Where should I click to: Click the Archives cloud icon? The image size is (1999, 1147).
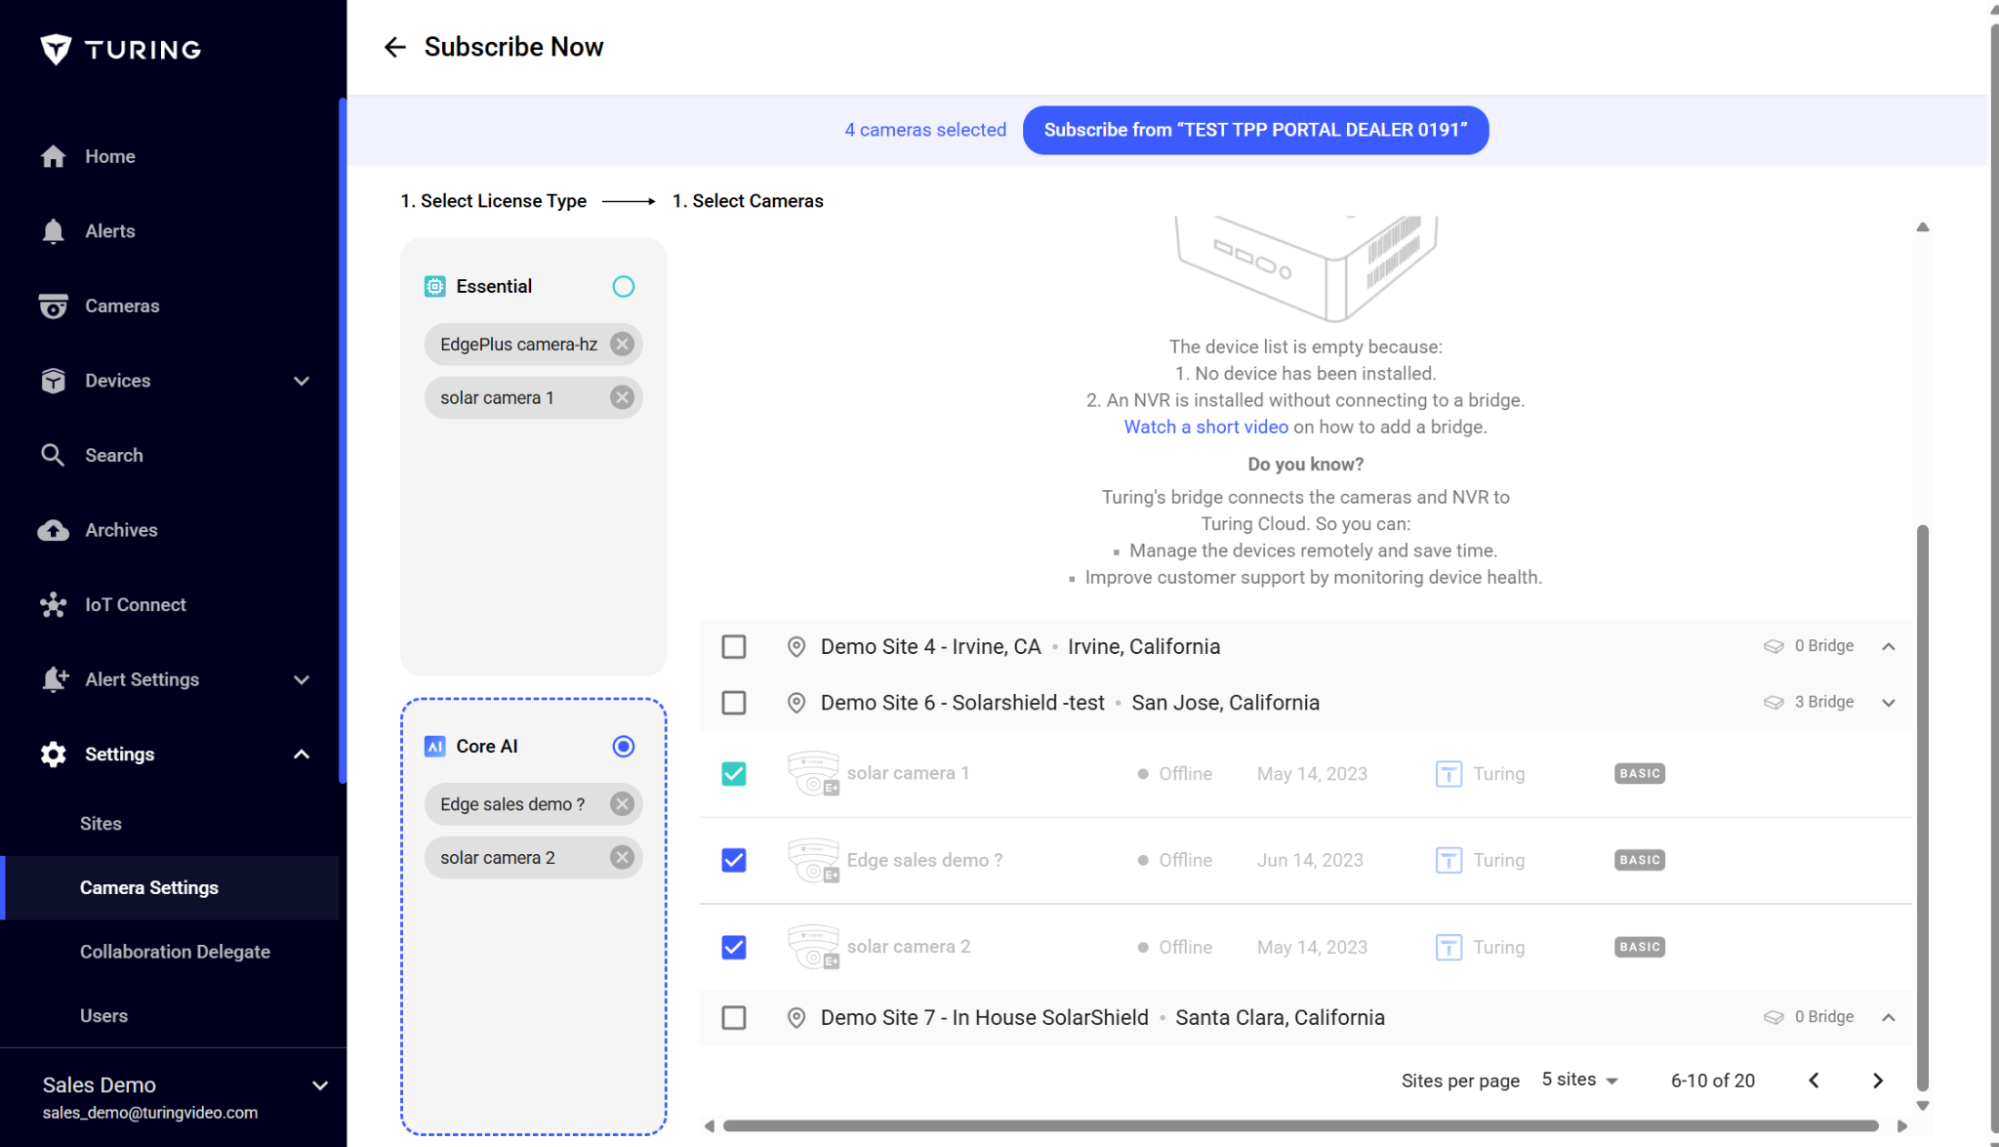(53, 530)
